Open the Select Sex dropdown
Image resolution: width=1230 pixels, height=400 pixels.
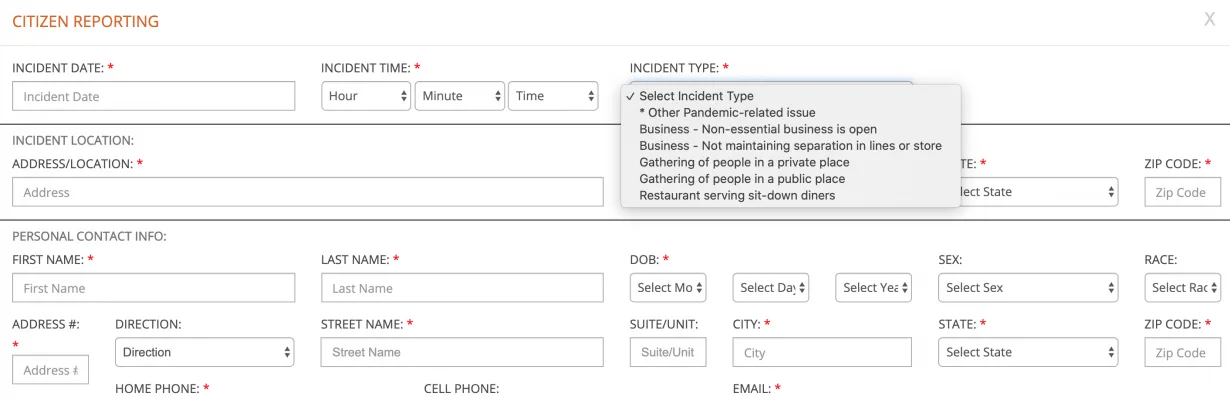pyautogui.click(x=1028, y=288)
